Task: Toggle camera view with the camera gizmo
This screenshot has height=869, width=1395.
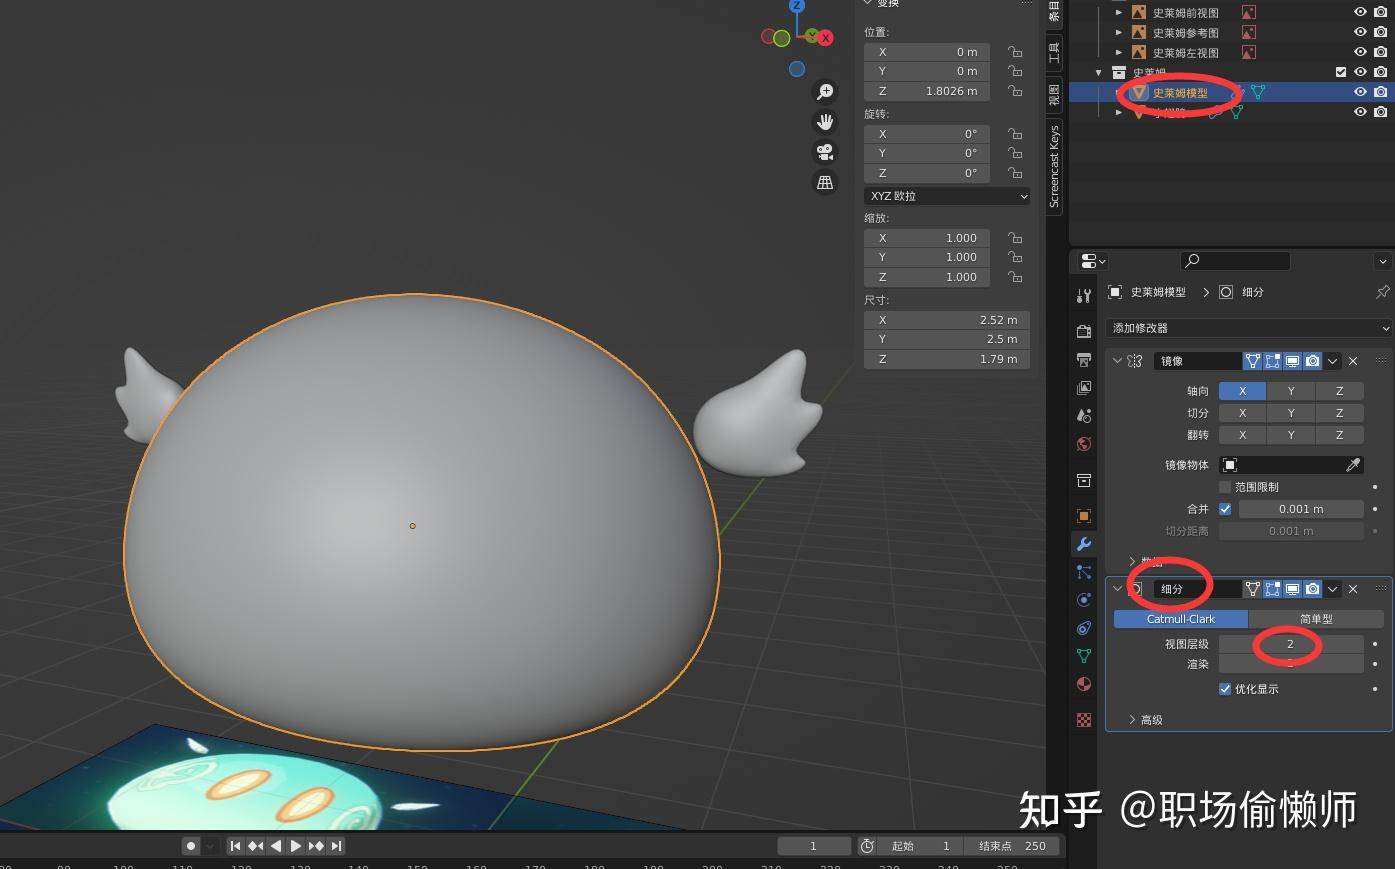Action: (x=825, y=152)
